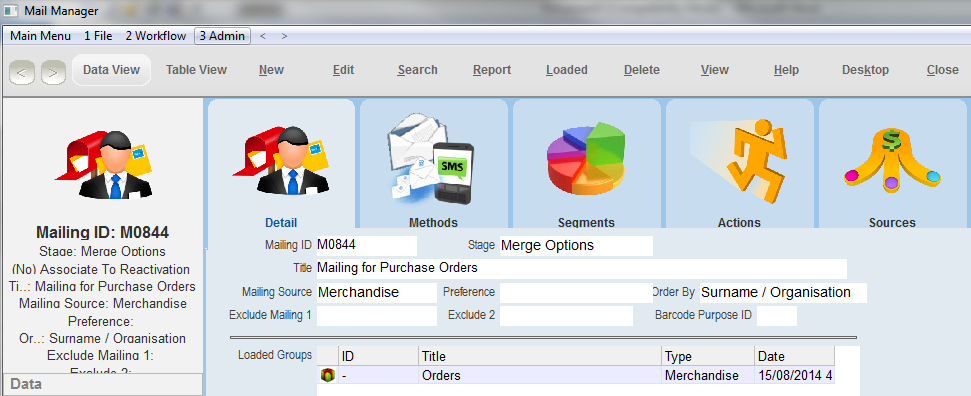Click the Mail Manager title bar icon
The image size is (971, 396).
11,11
